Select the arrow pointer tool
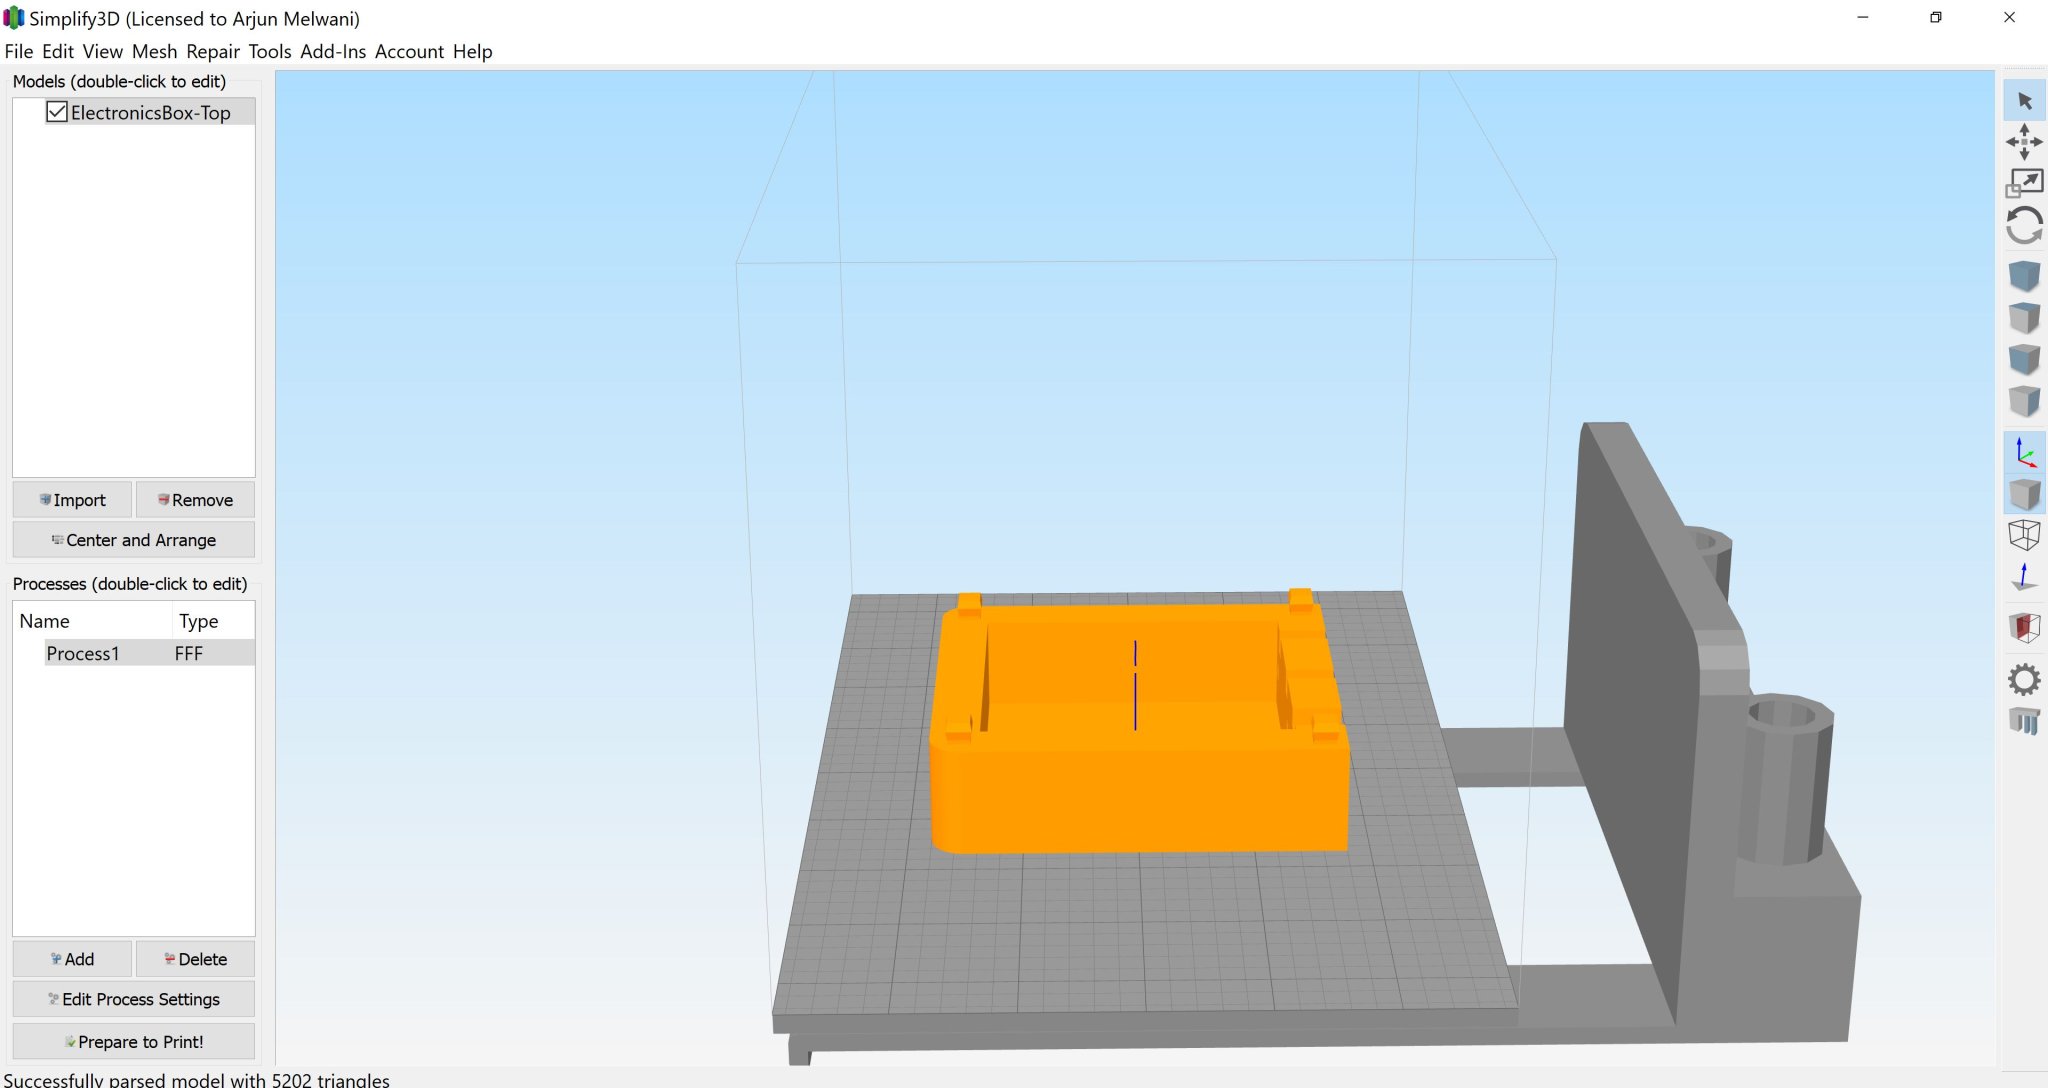 tap(2024, 101)
